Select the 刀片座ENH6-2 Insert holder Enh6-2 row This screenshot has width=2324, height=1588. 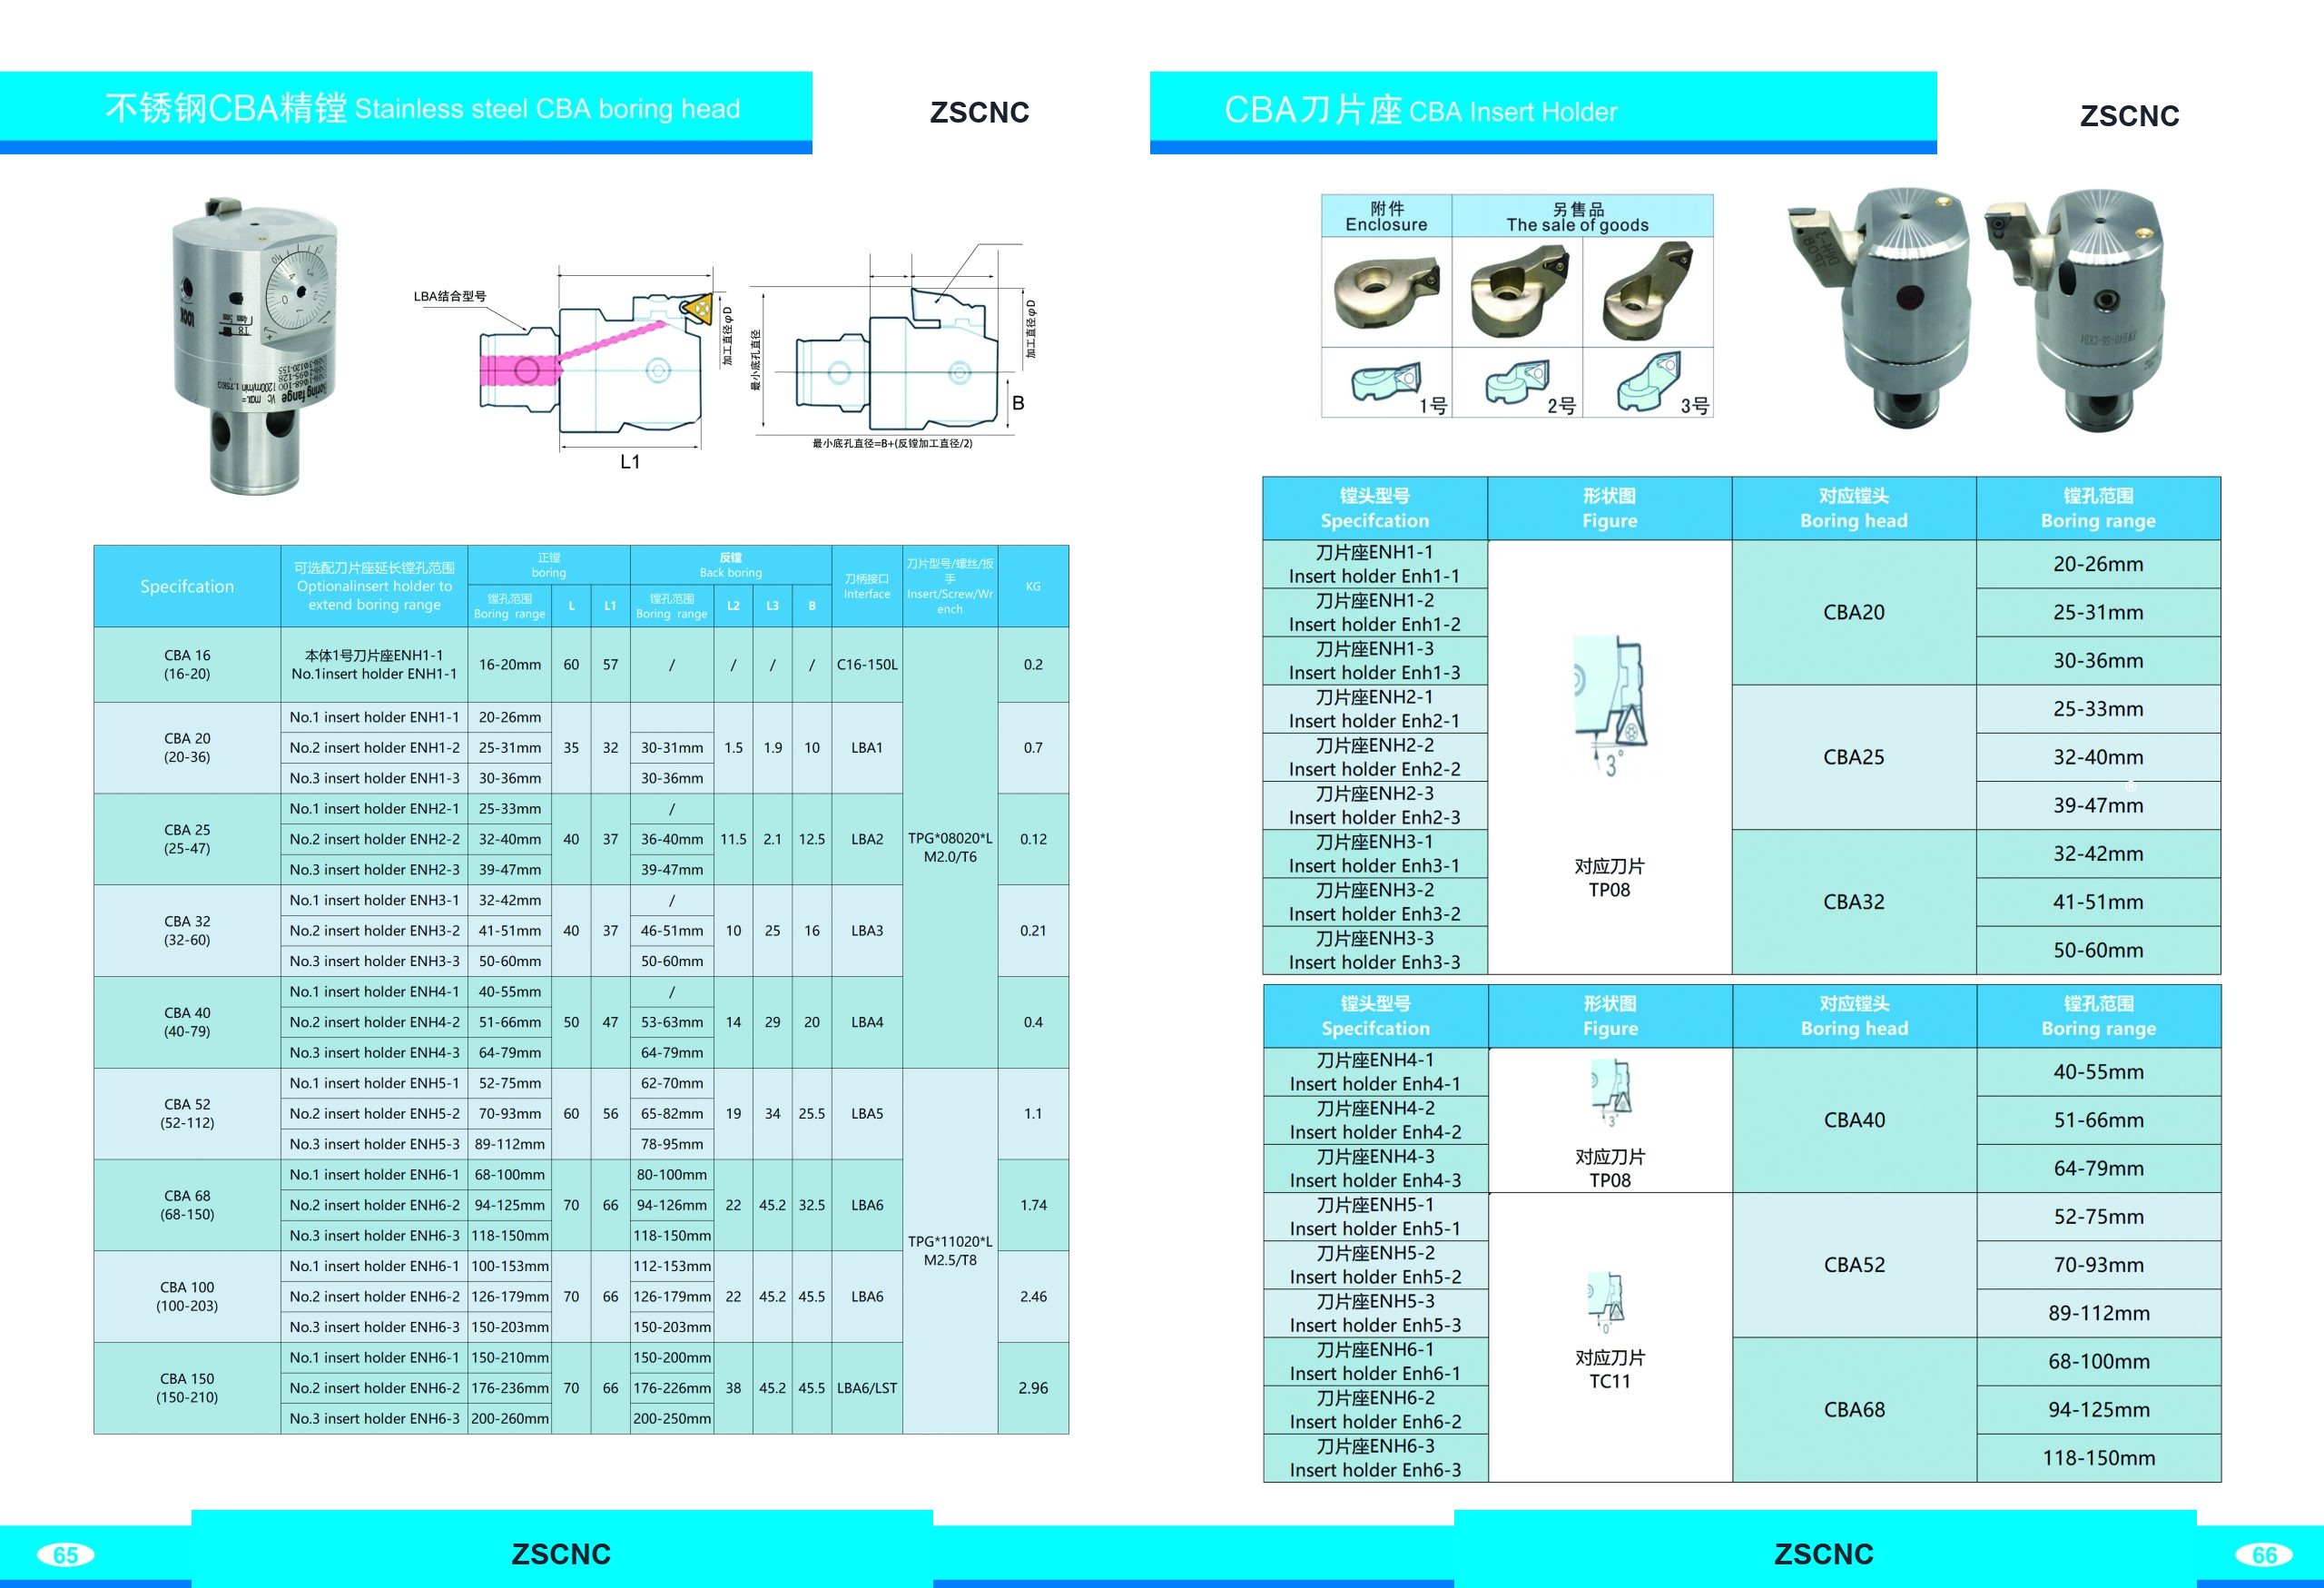coord(1376,1410)
